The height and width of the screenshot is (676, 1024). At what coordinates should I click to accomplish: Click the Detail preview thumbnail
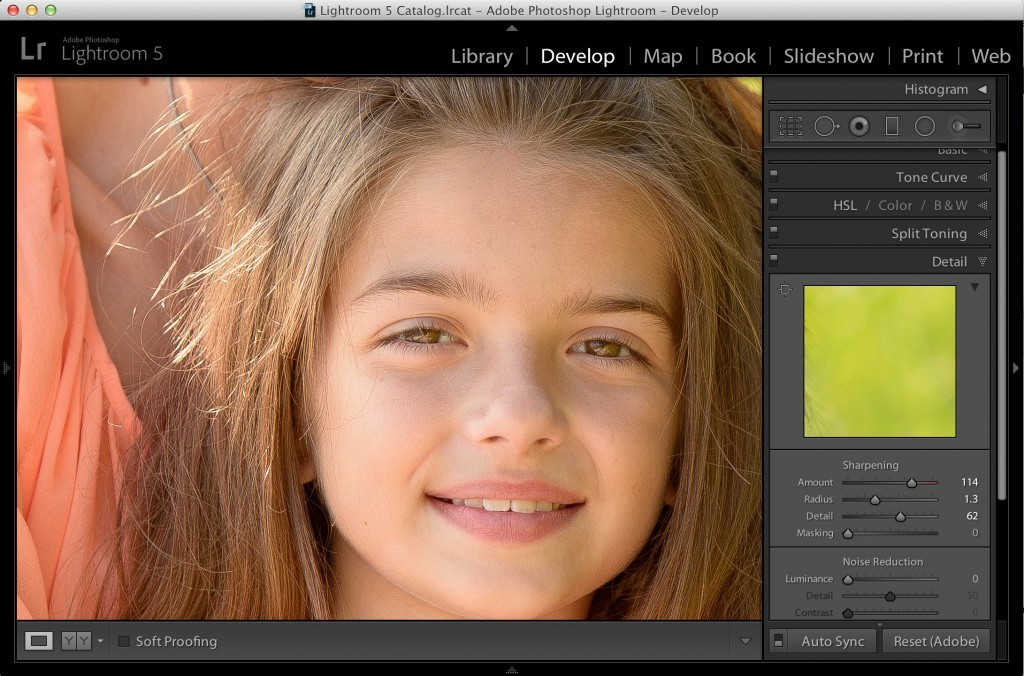(x=880, y=363)
